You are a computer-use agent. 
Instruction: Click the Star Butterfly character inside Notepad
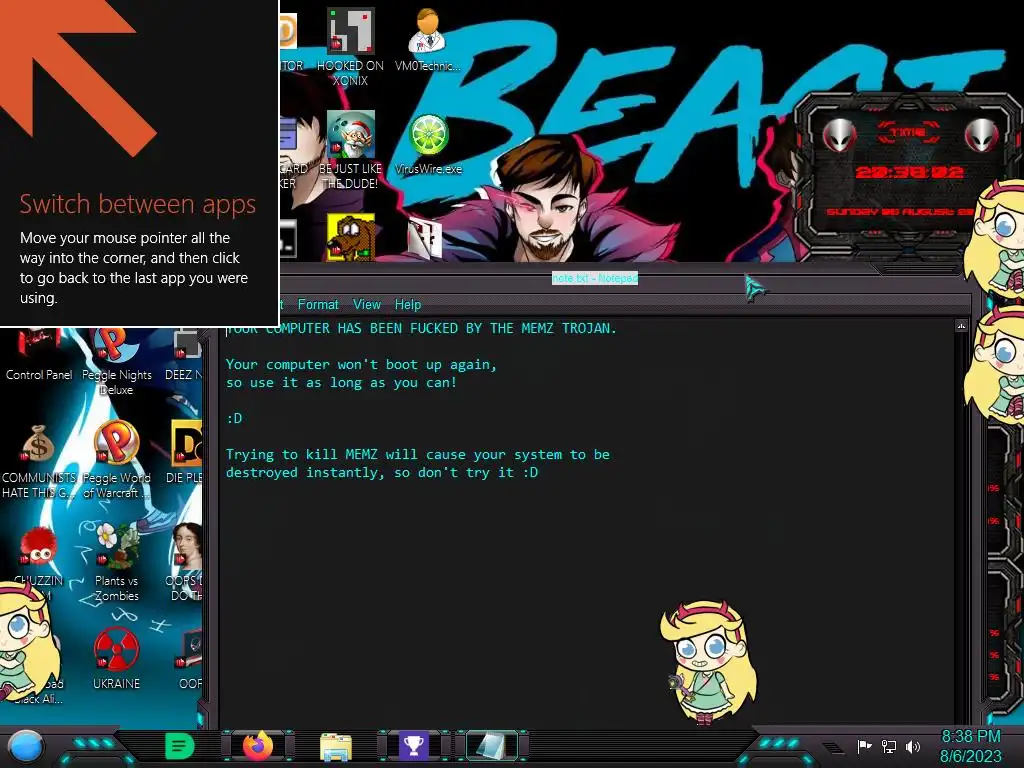click(709, 663)
